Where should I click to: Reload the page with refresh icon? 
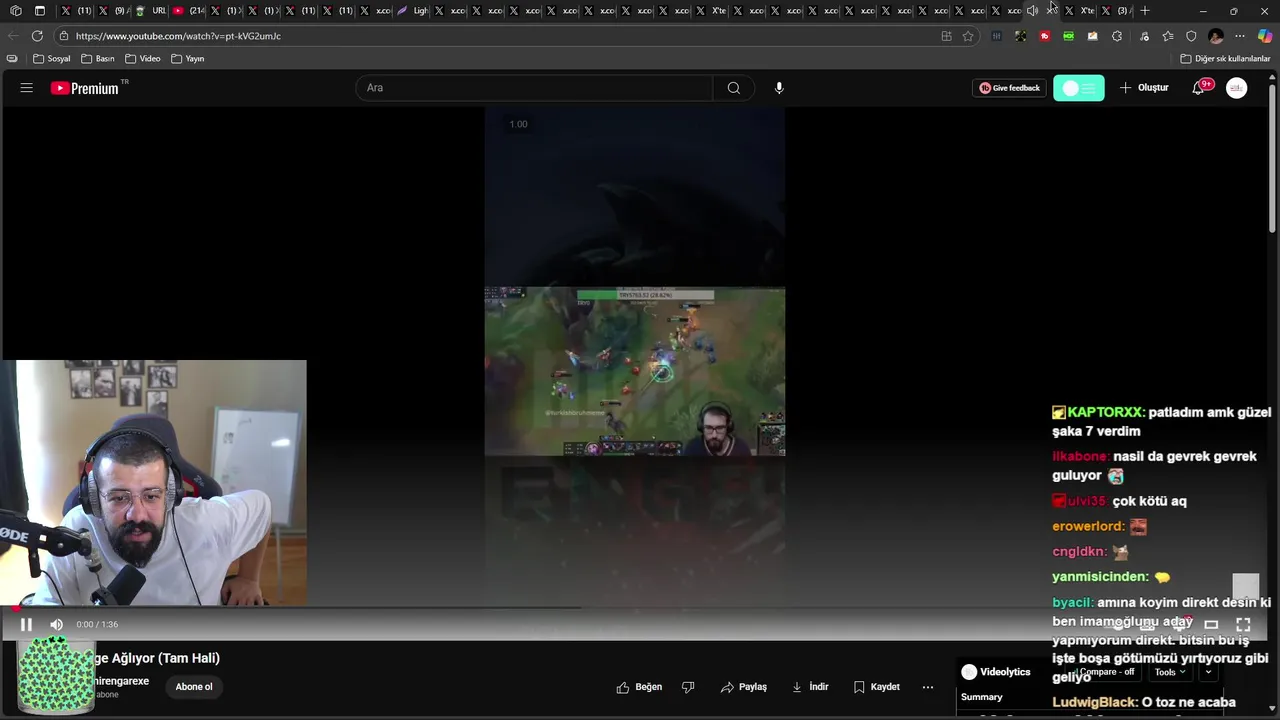(x=37, y=36)
